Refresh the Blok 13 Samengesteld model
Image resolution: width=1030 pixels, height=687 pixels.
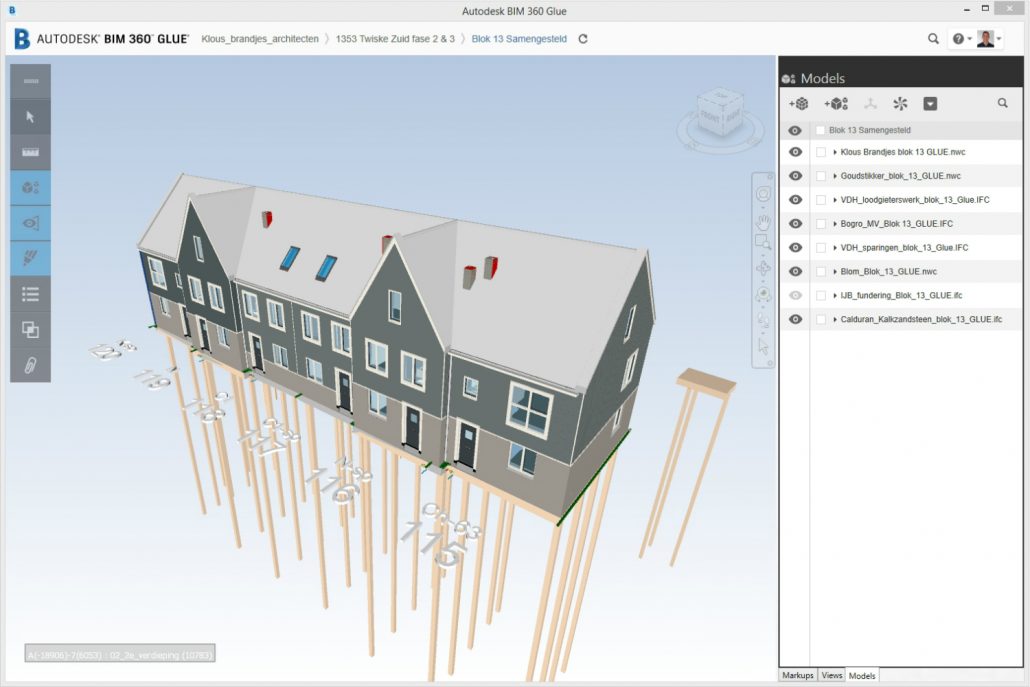(x=583, y=39)
